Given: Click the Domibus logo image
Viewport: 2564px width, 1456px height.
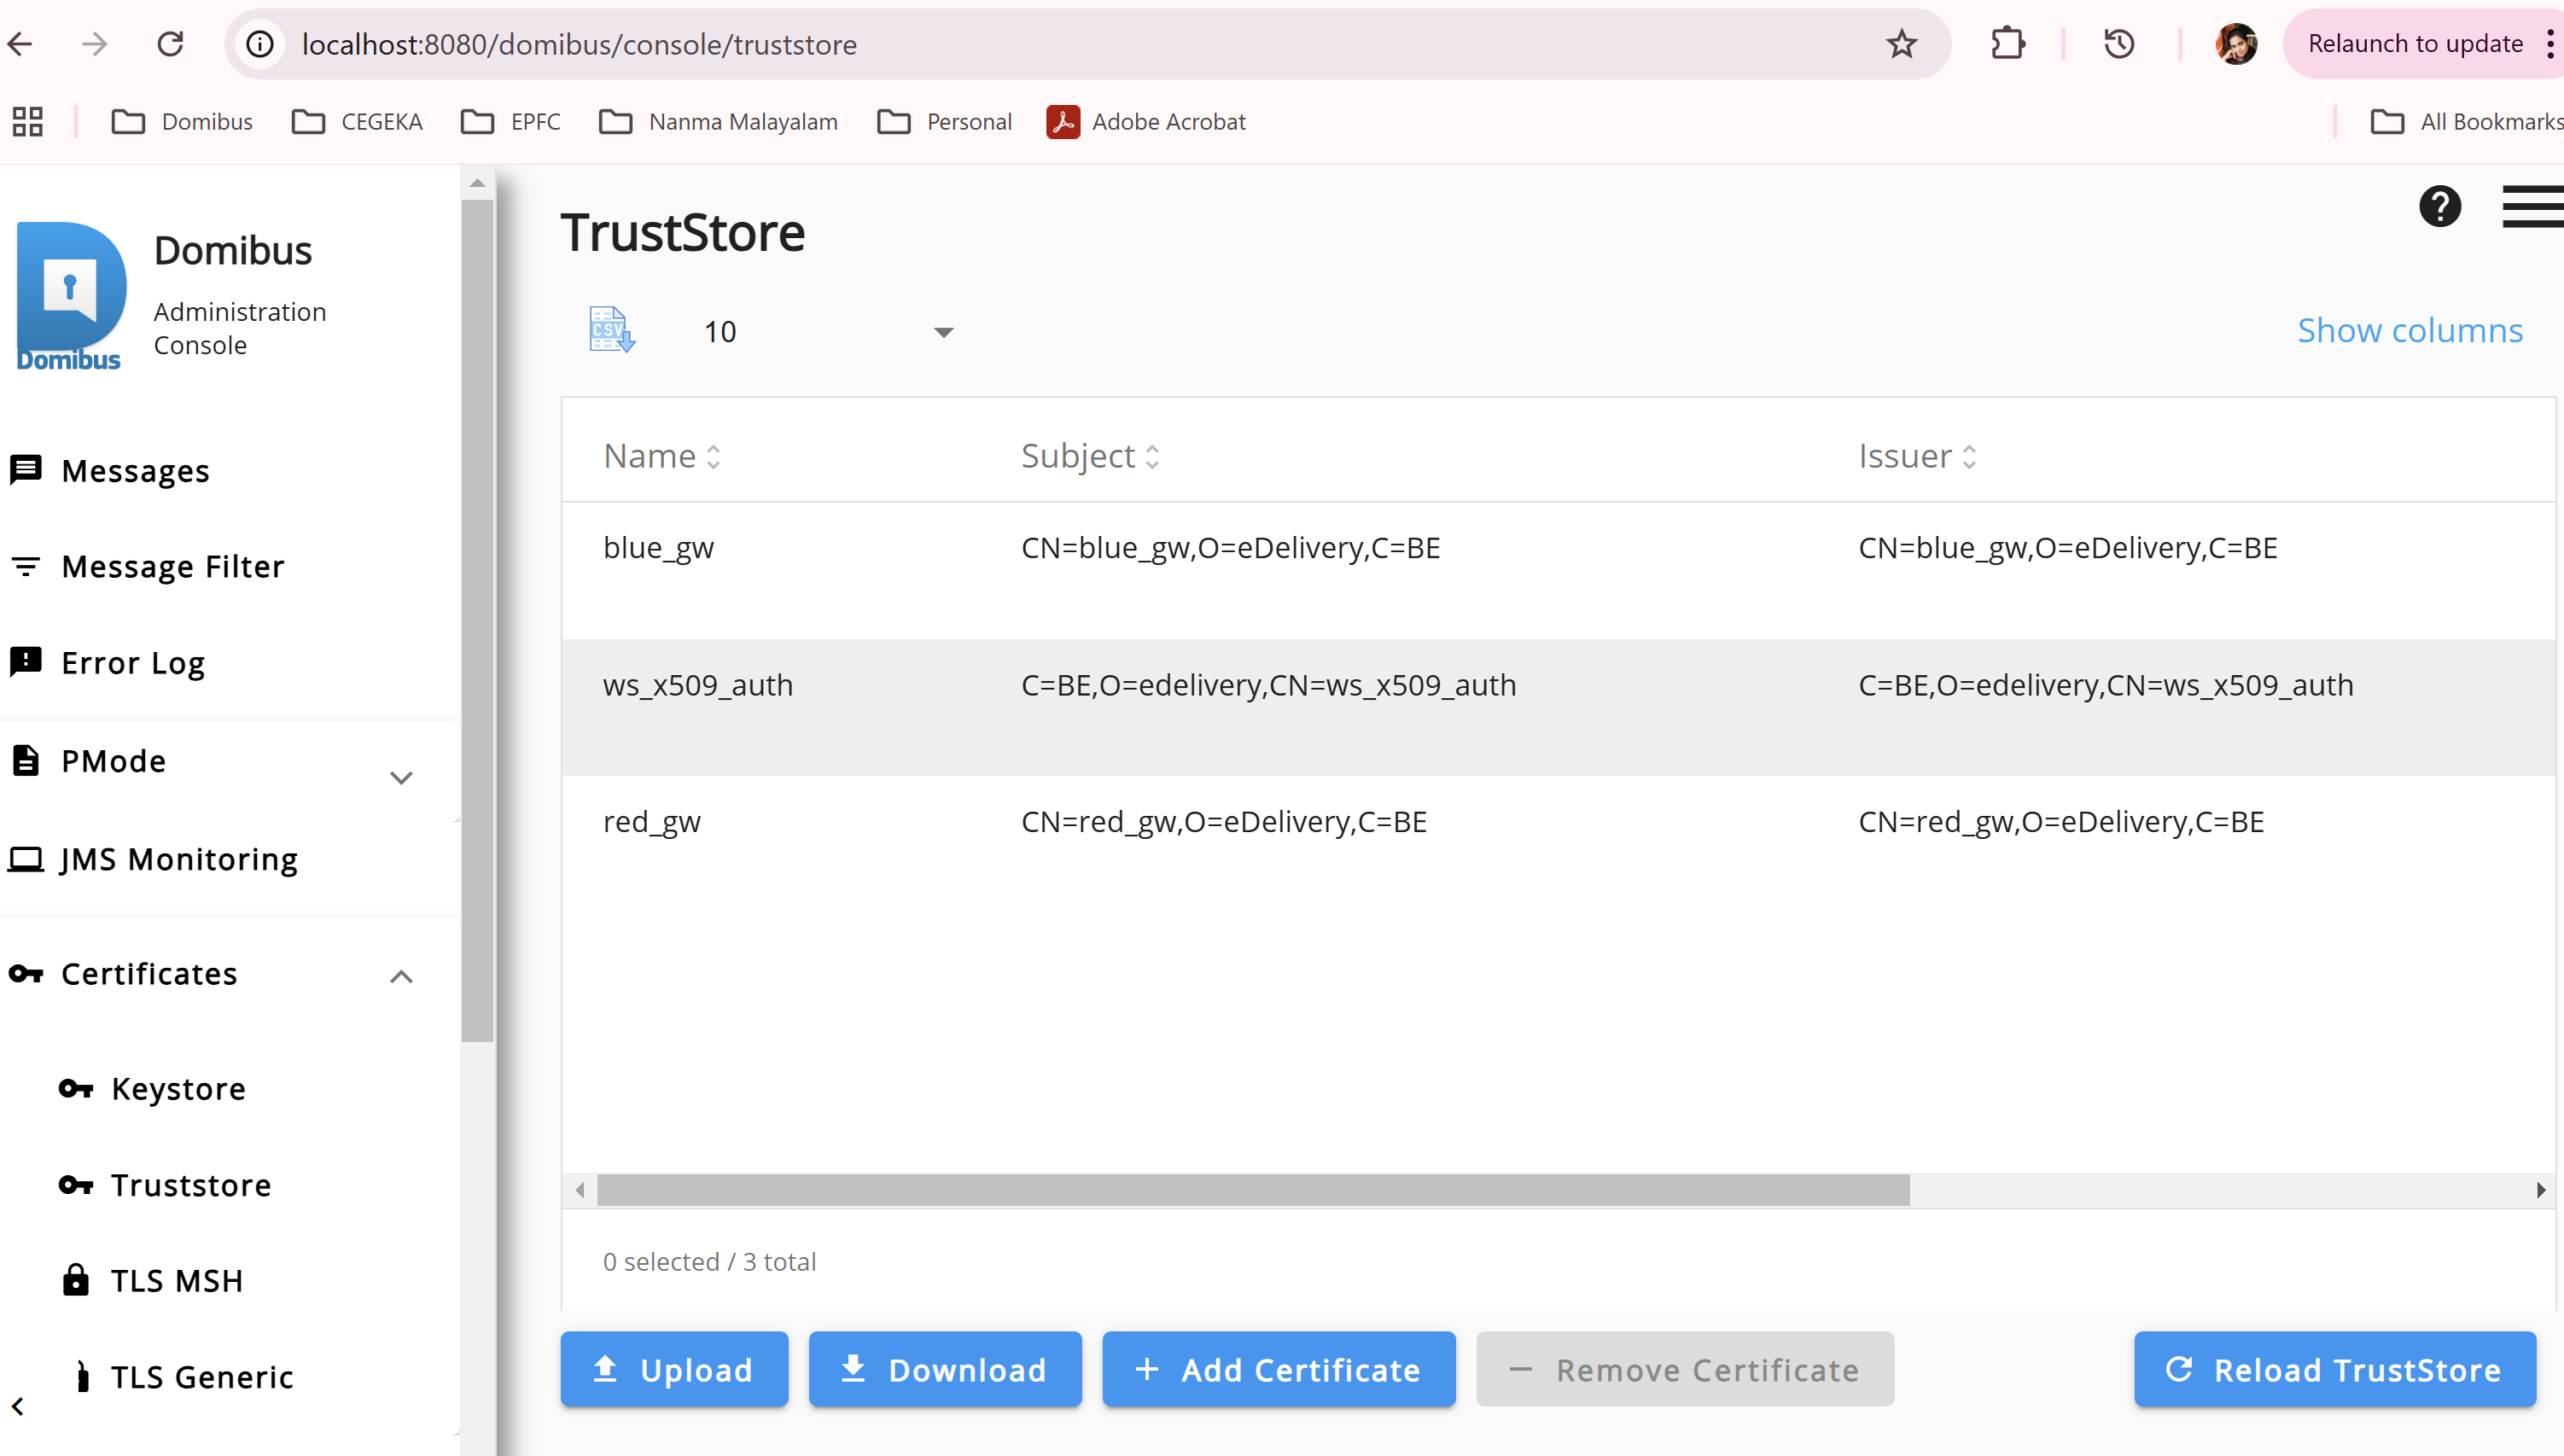Looking at the screenshot, I should click(x=70, y=295).
